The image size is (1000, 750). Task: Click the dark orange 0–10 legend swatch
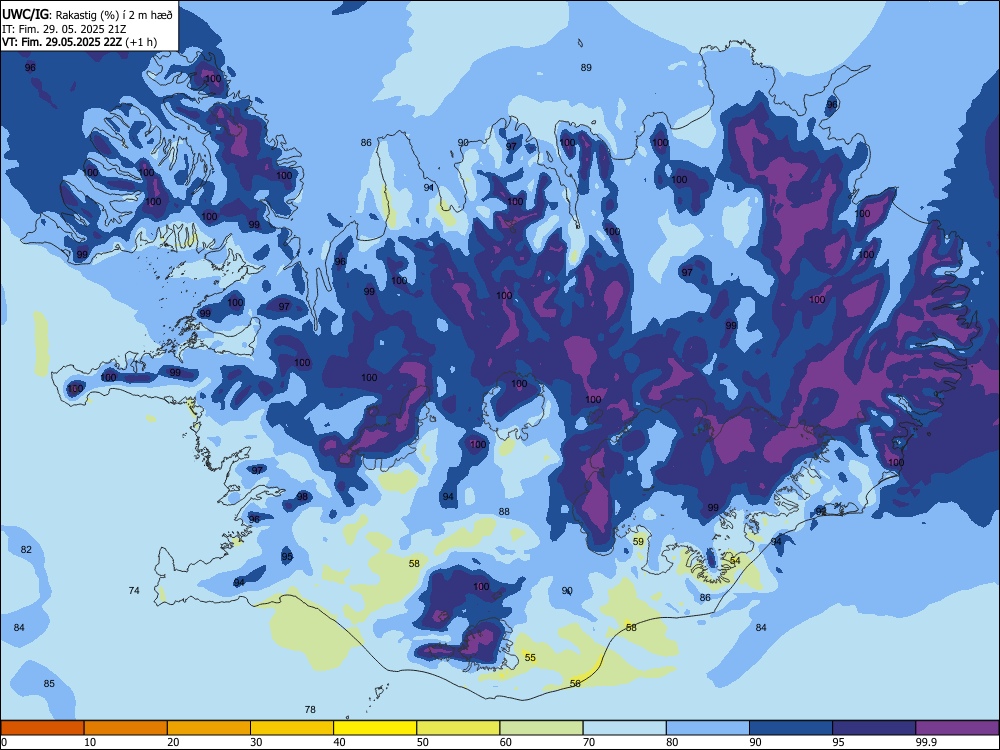[42, 728]
